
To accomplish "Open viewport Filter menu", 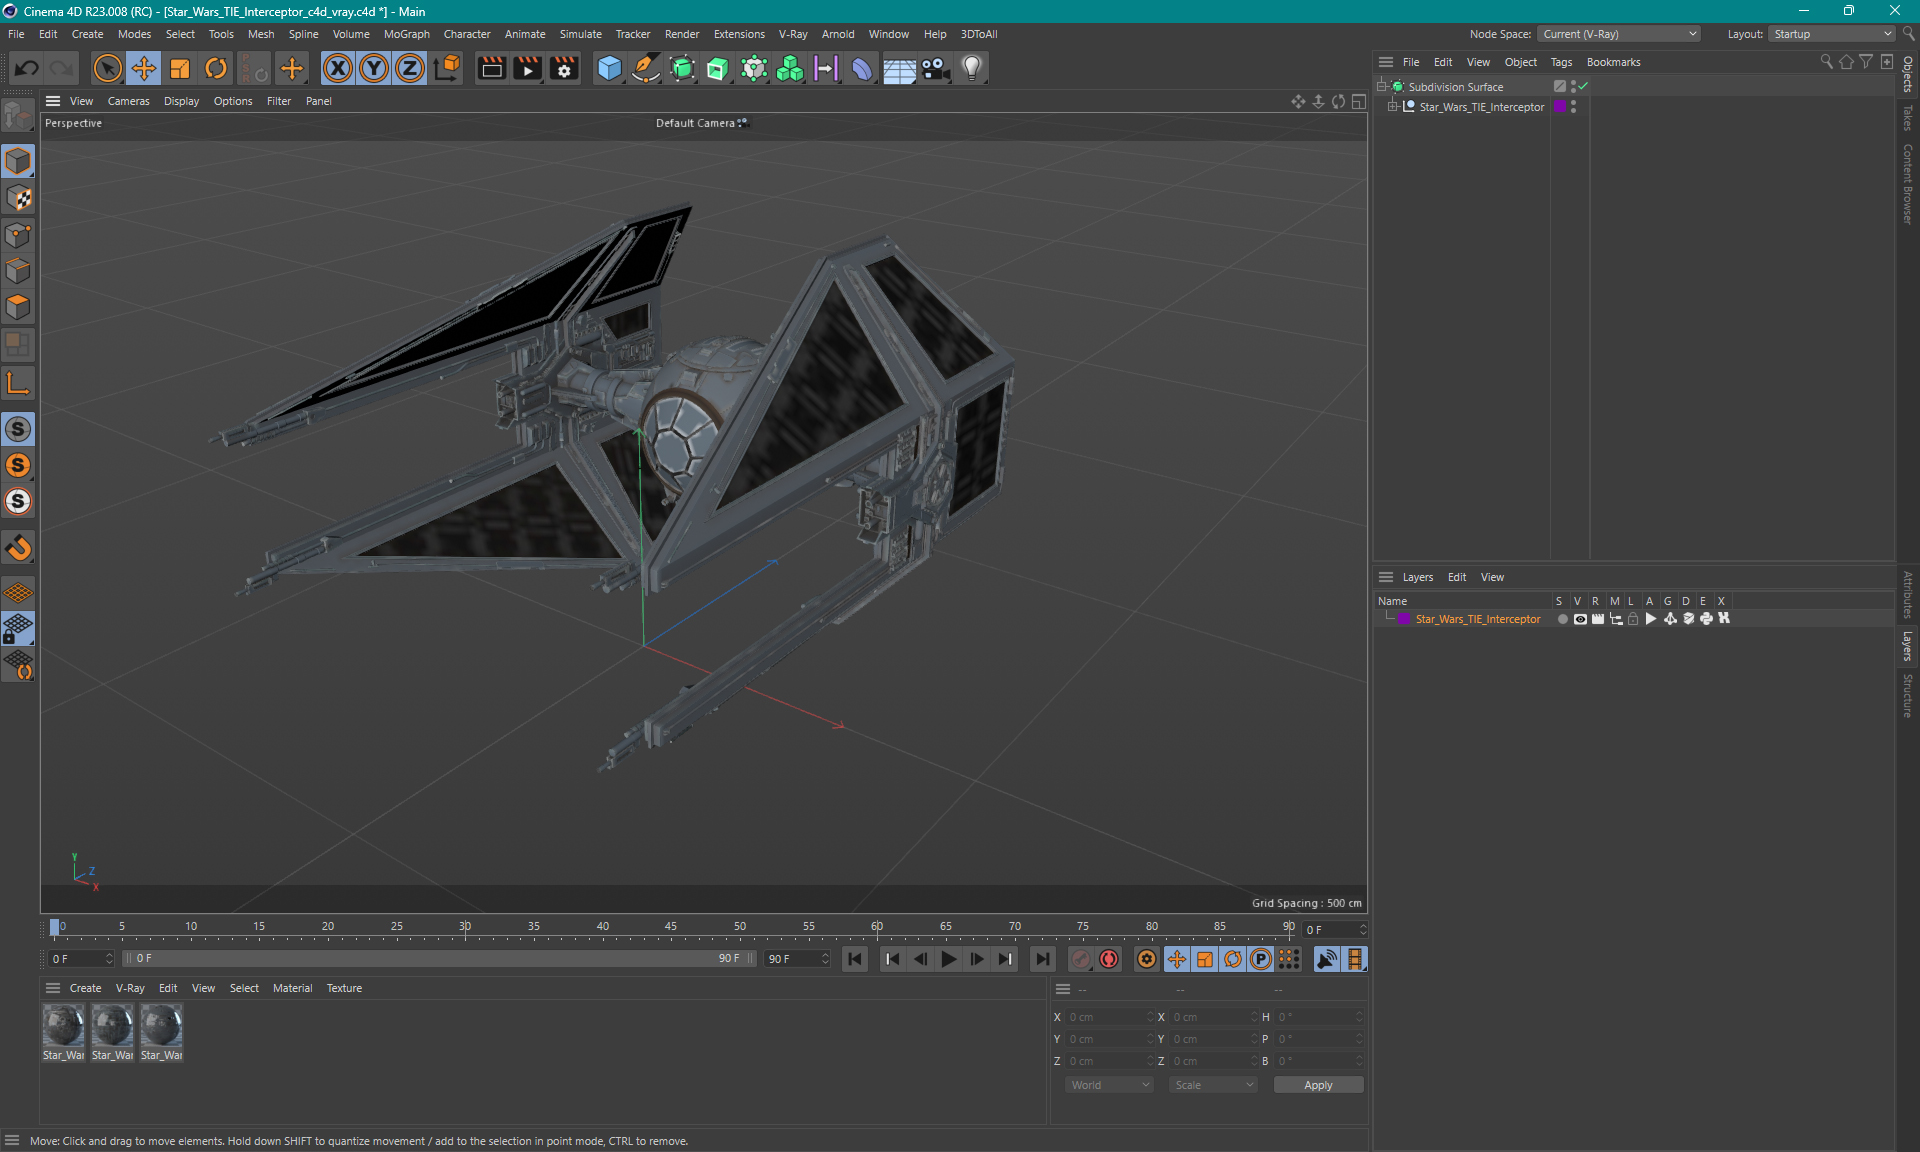I will click(x=279, y=101).
